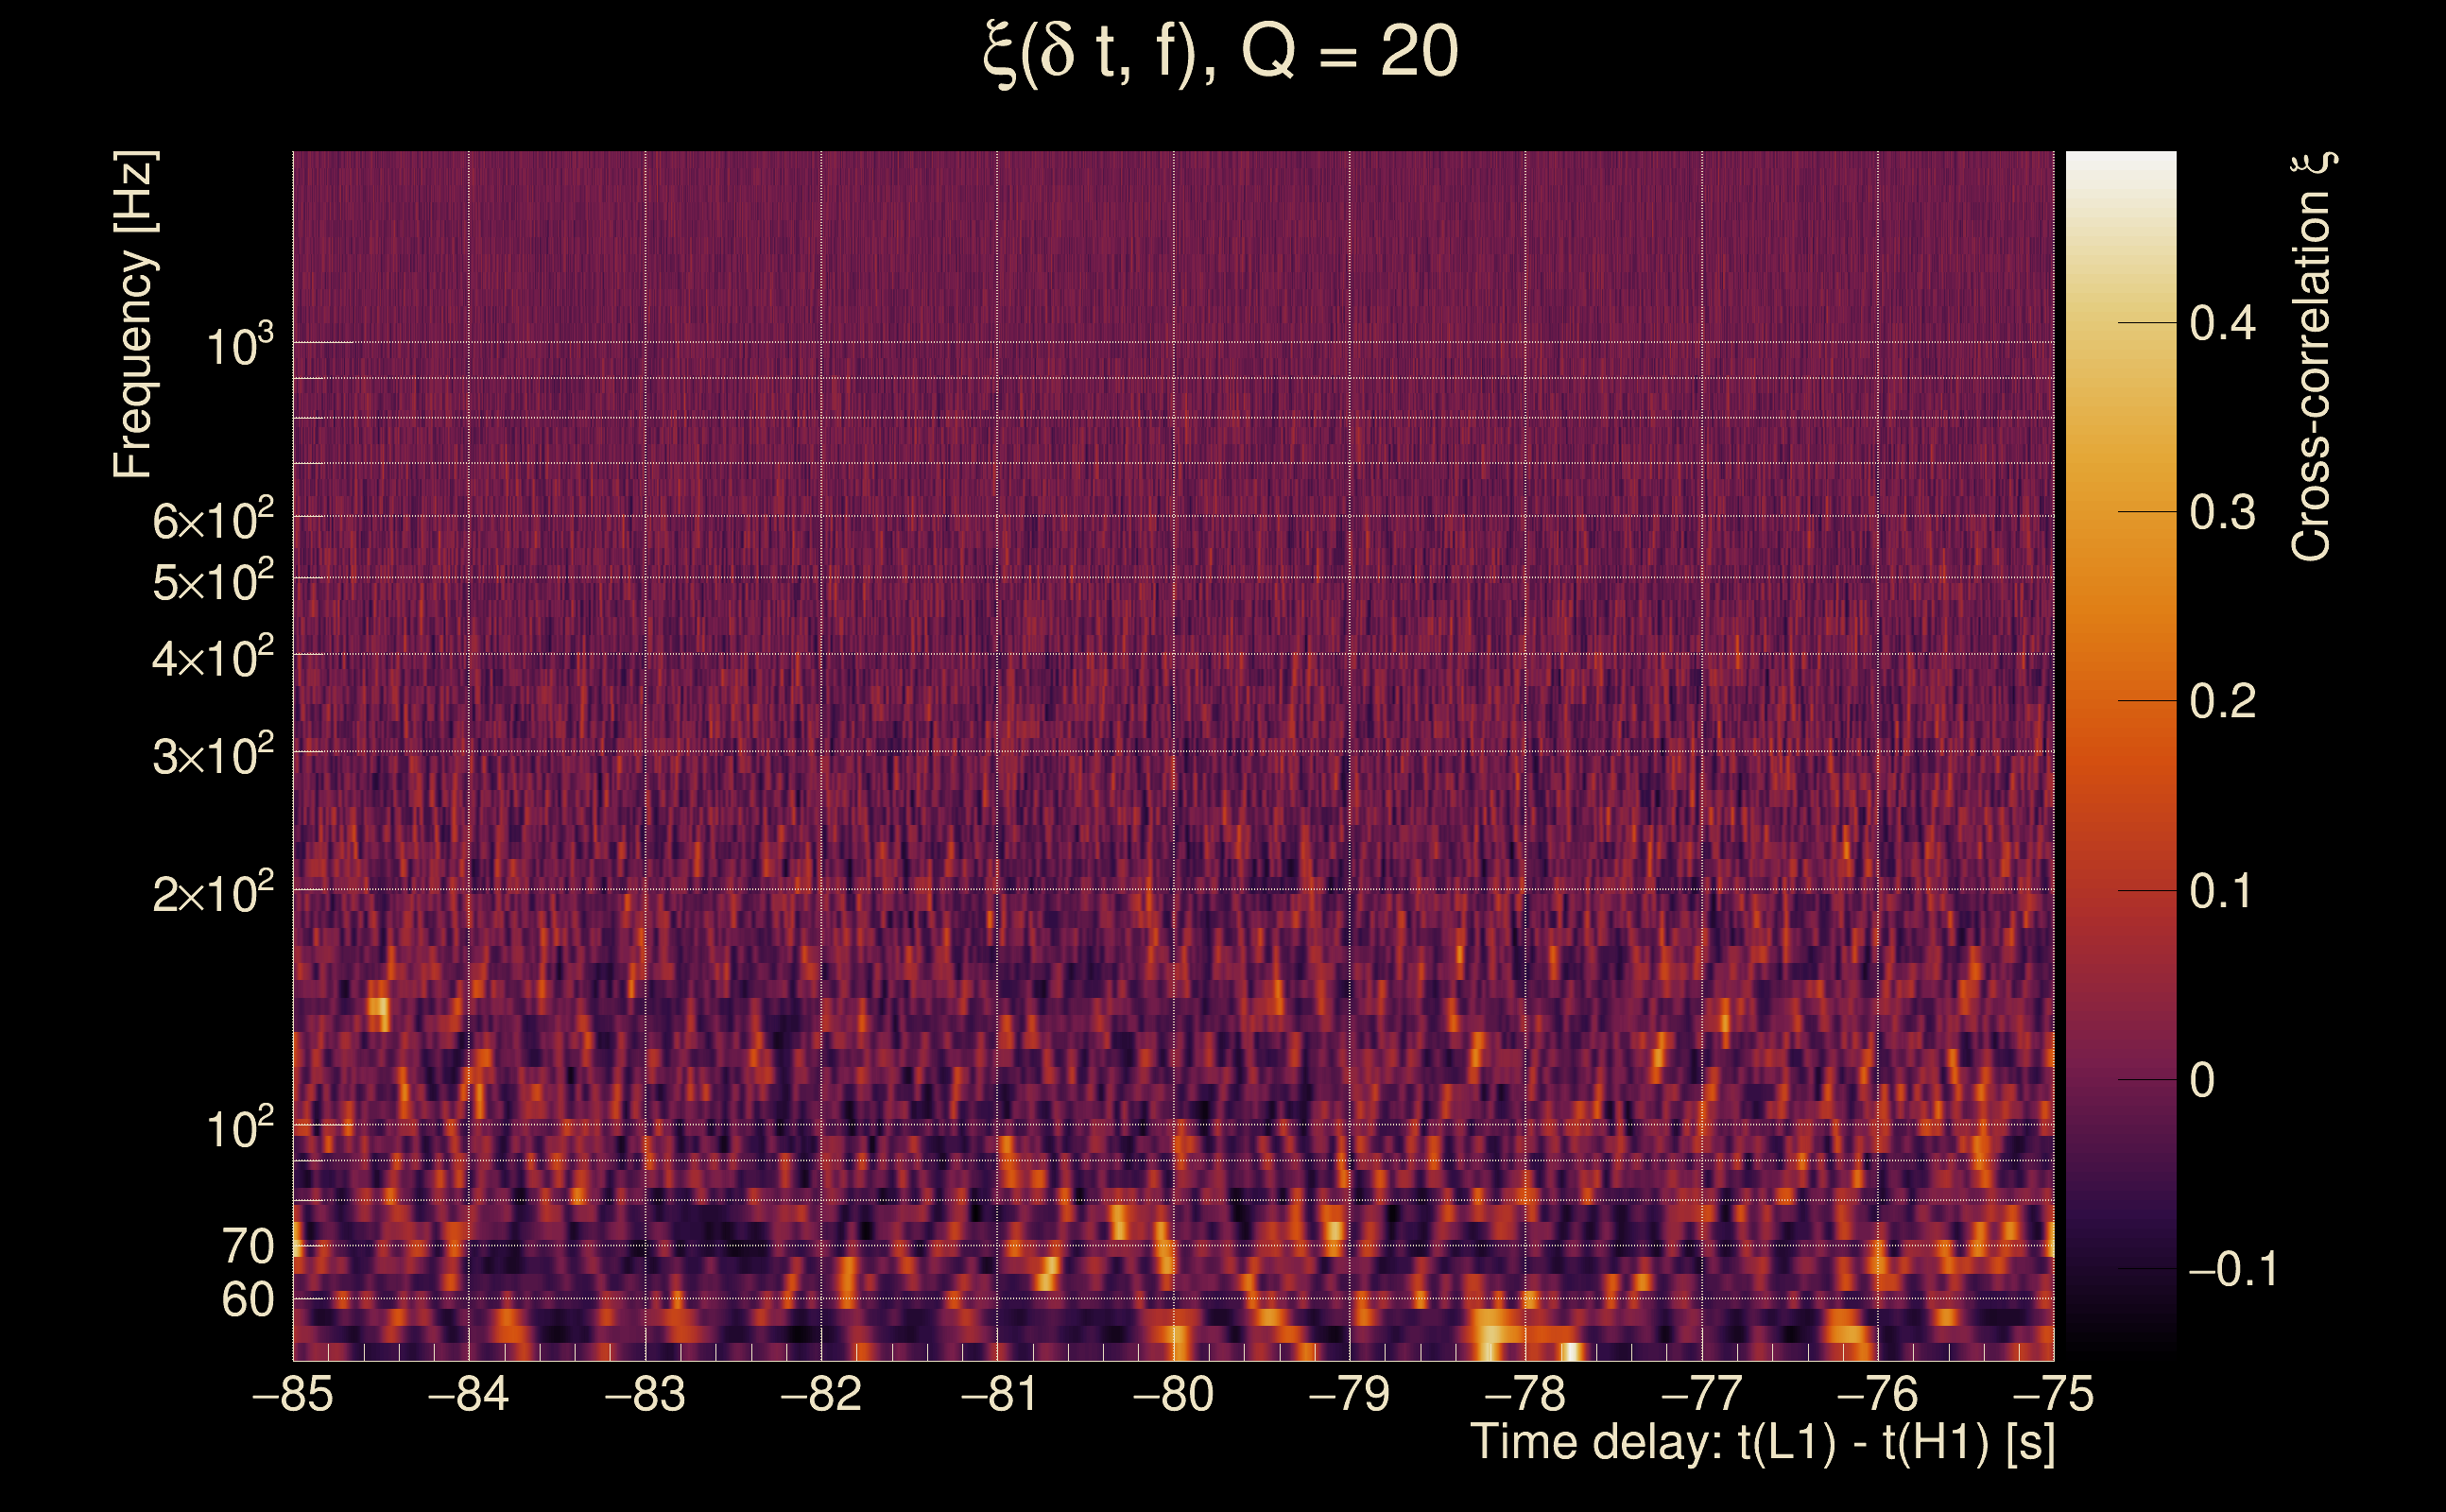
Task: Click the 0.2 colorbar tick label
Action: (2222, 701)
